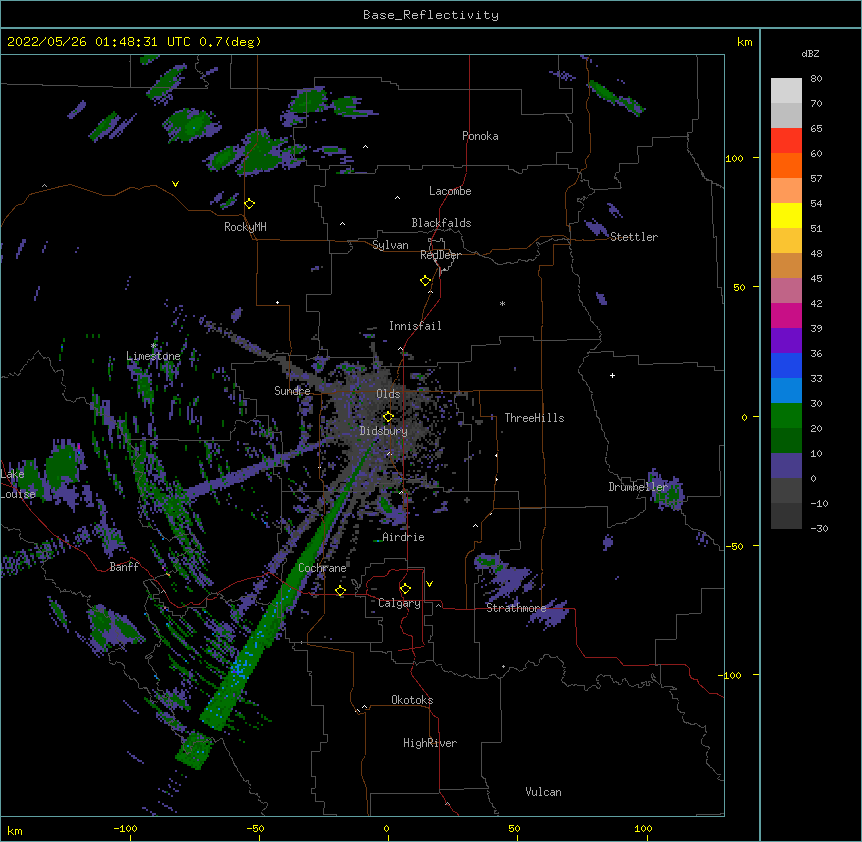Click the Vulcan label
This screenshot has width=862, height=842.
point(543,792)
